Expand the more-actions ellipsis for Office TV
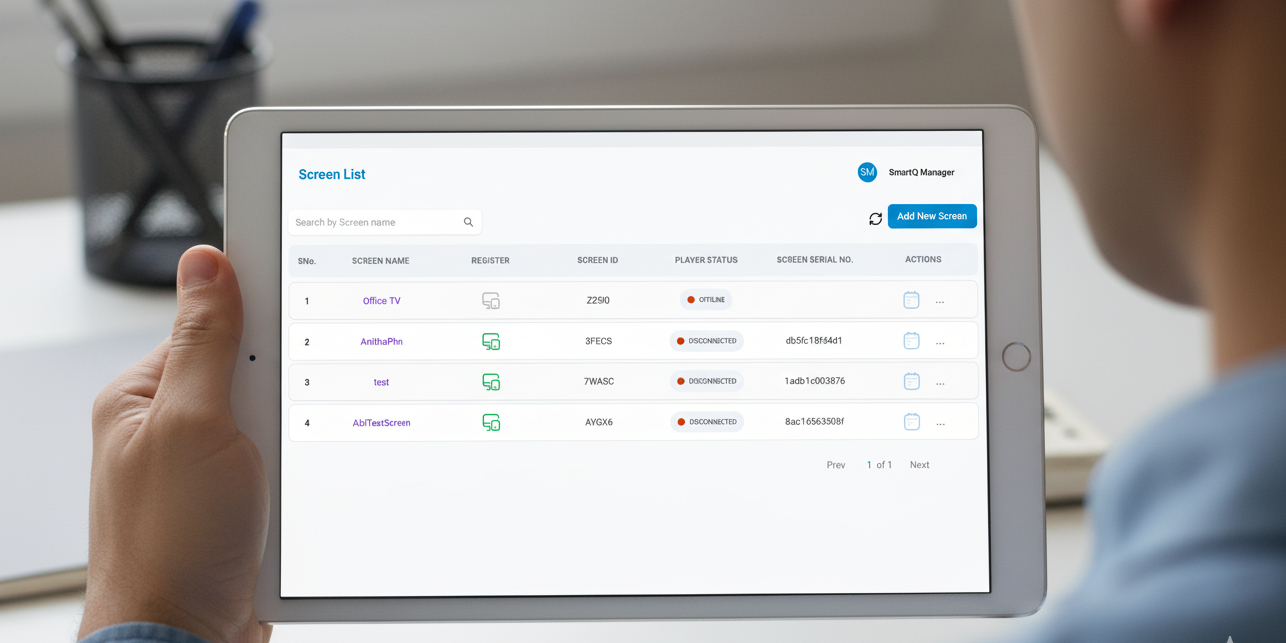This screenshot has width=1286, height=643. click(940, 301)
